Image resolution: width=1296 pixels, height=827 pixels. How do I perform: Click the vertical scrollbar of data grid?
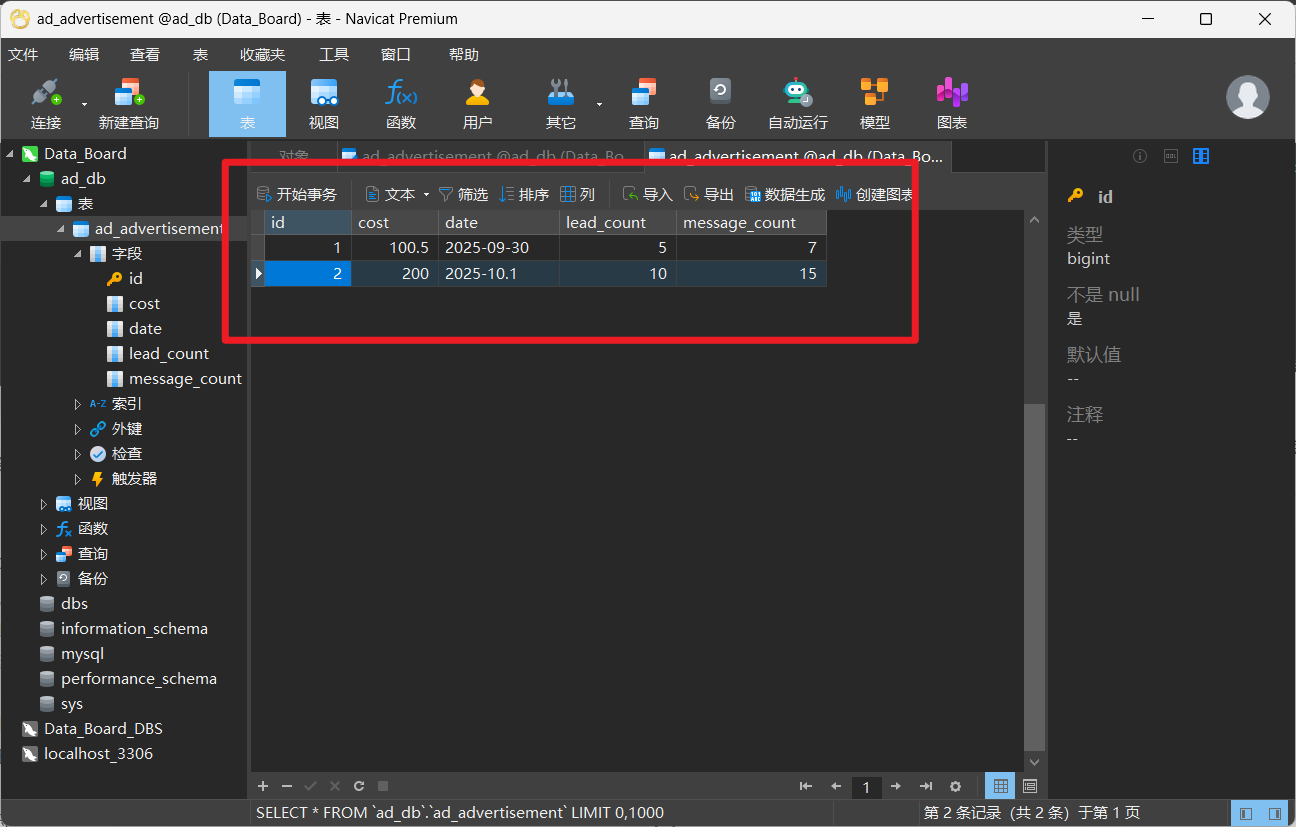coord(1035,577)
